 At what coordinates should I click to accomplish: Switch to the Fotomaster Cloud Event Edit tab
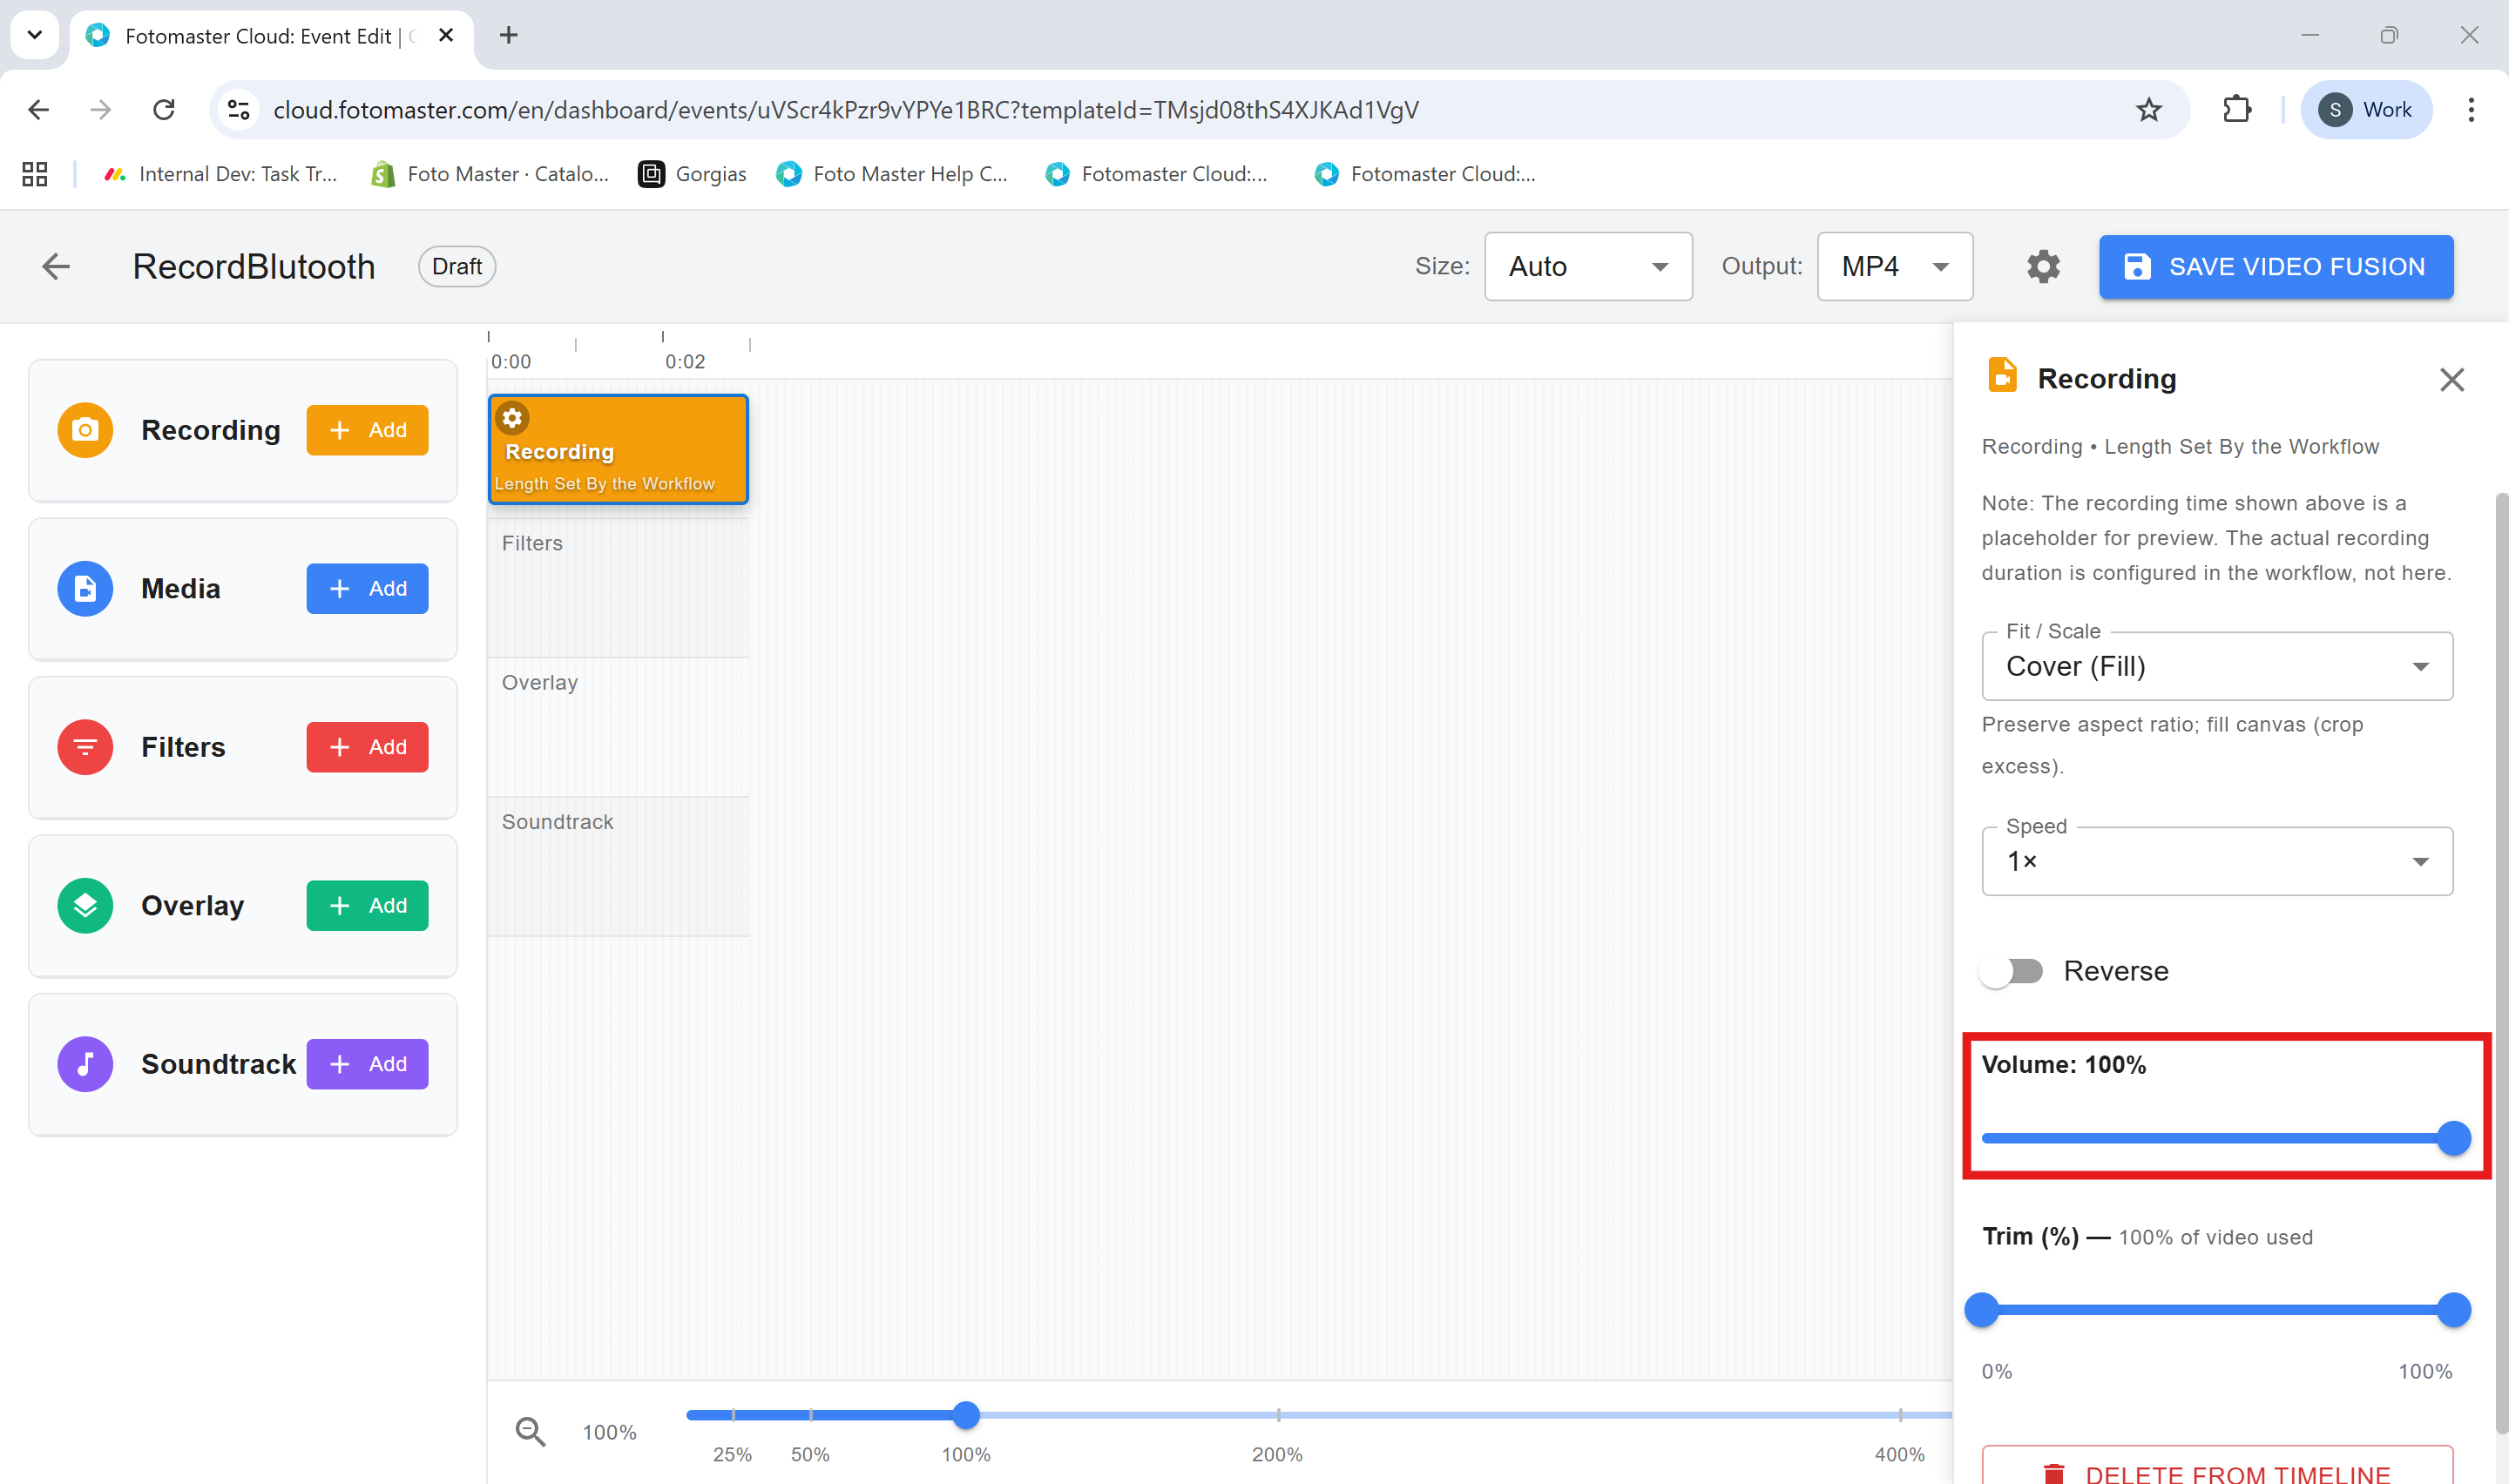pyautogui.click(x=258, y=36)
